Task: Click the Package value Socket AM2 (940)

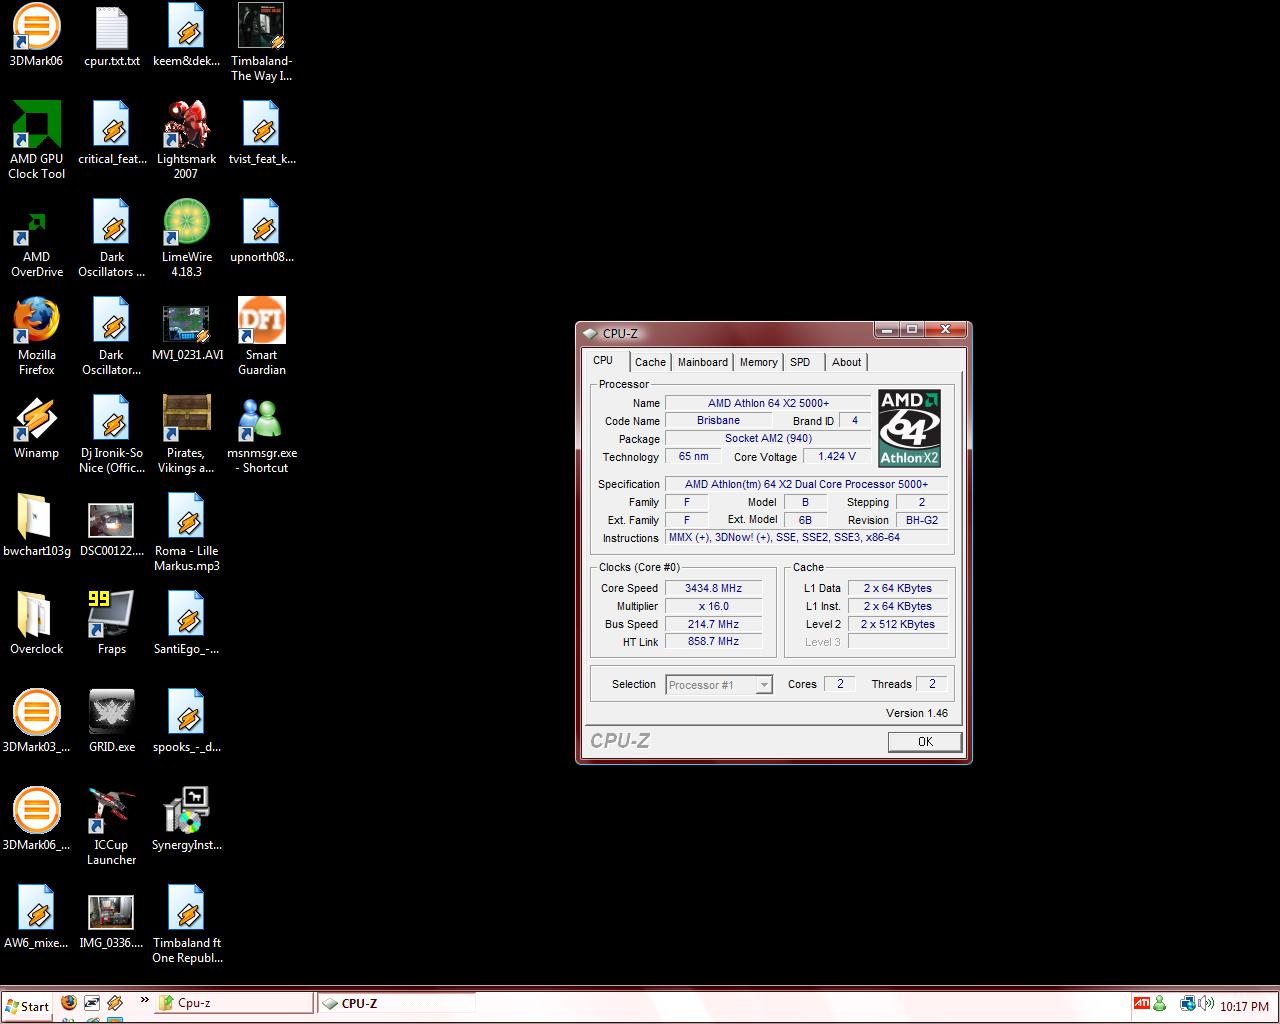Action: tap(768, 438)
